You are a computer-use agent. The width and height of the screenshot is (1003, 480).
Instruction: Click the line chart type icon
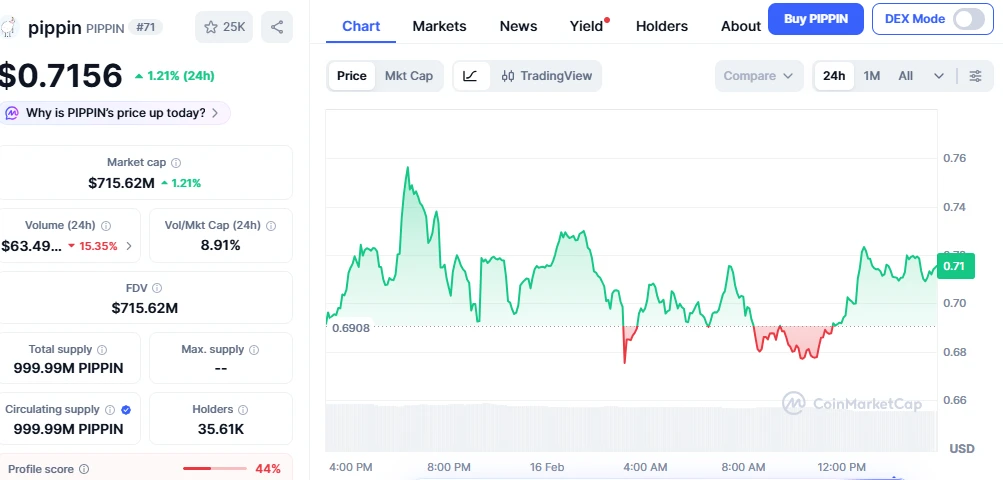coord(471,76)
